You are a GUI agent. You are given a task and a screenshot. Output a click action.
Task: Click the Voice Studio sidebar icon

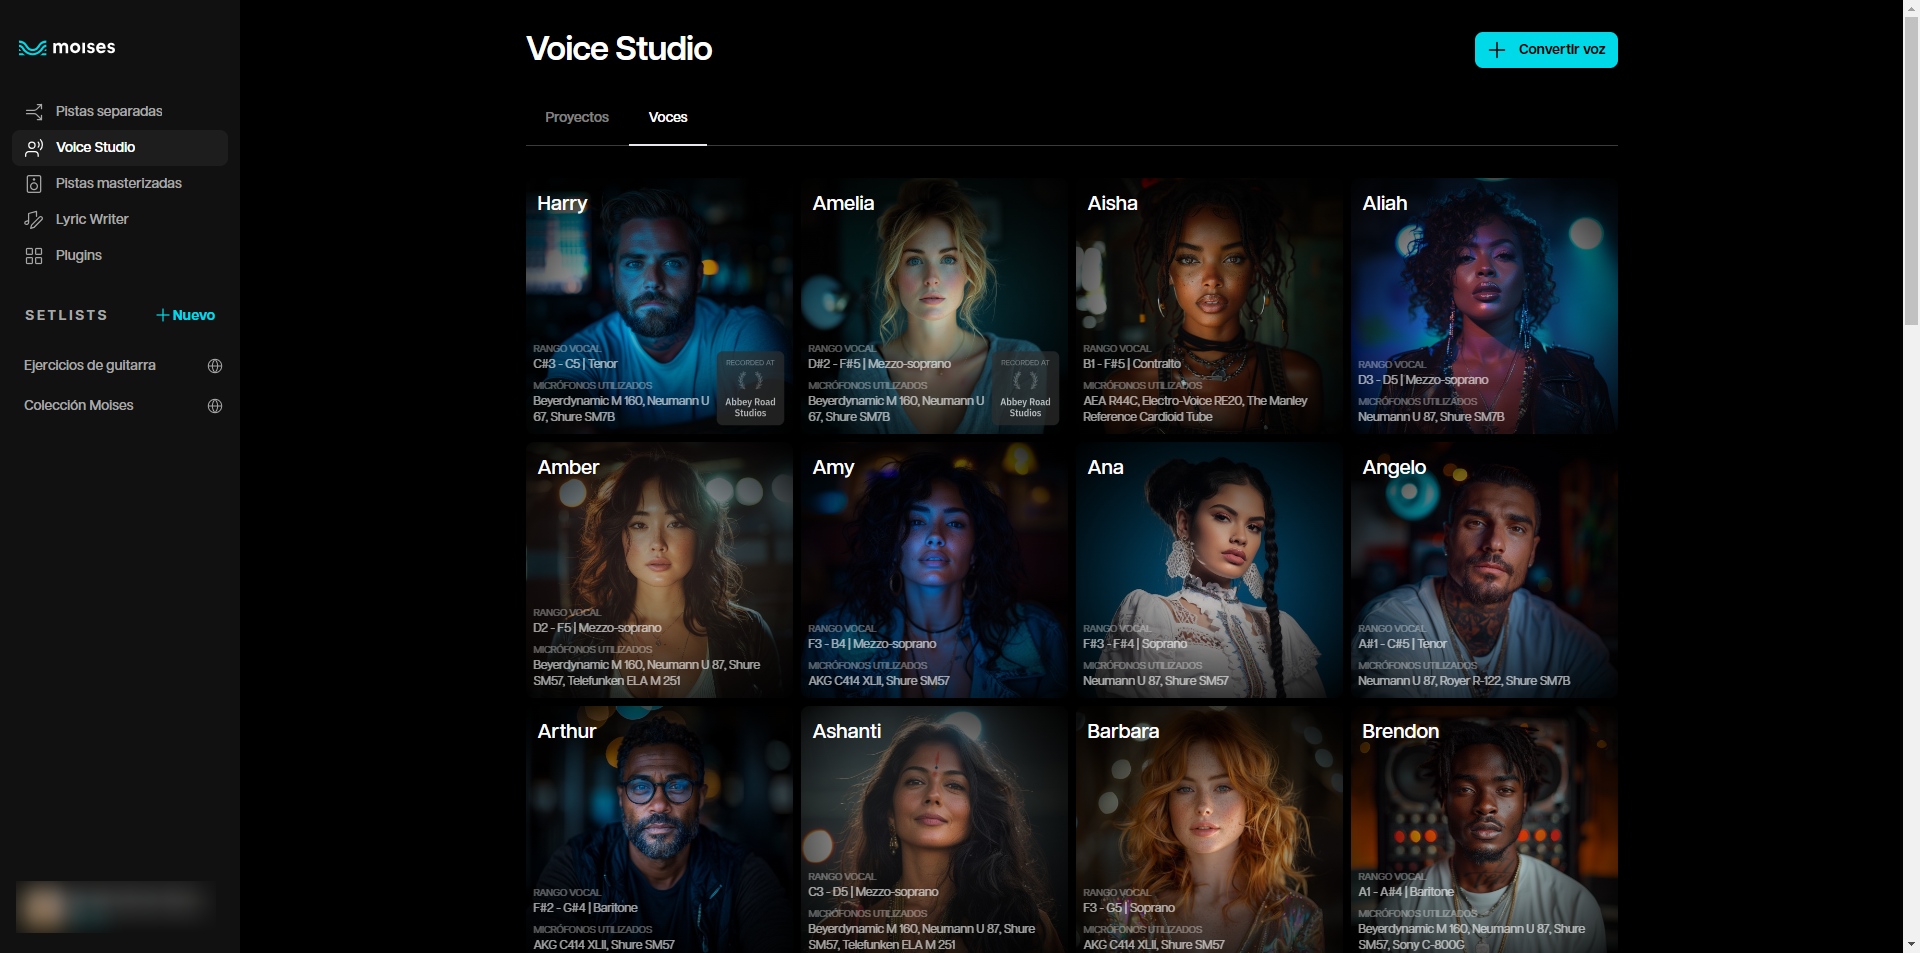coord(34,148)
